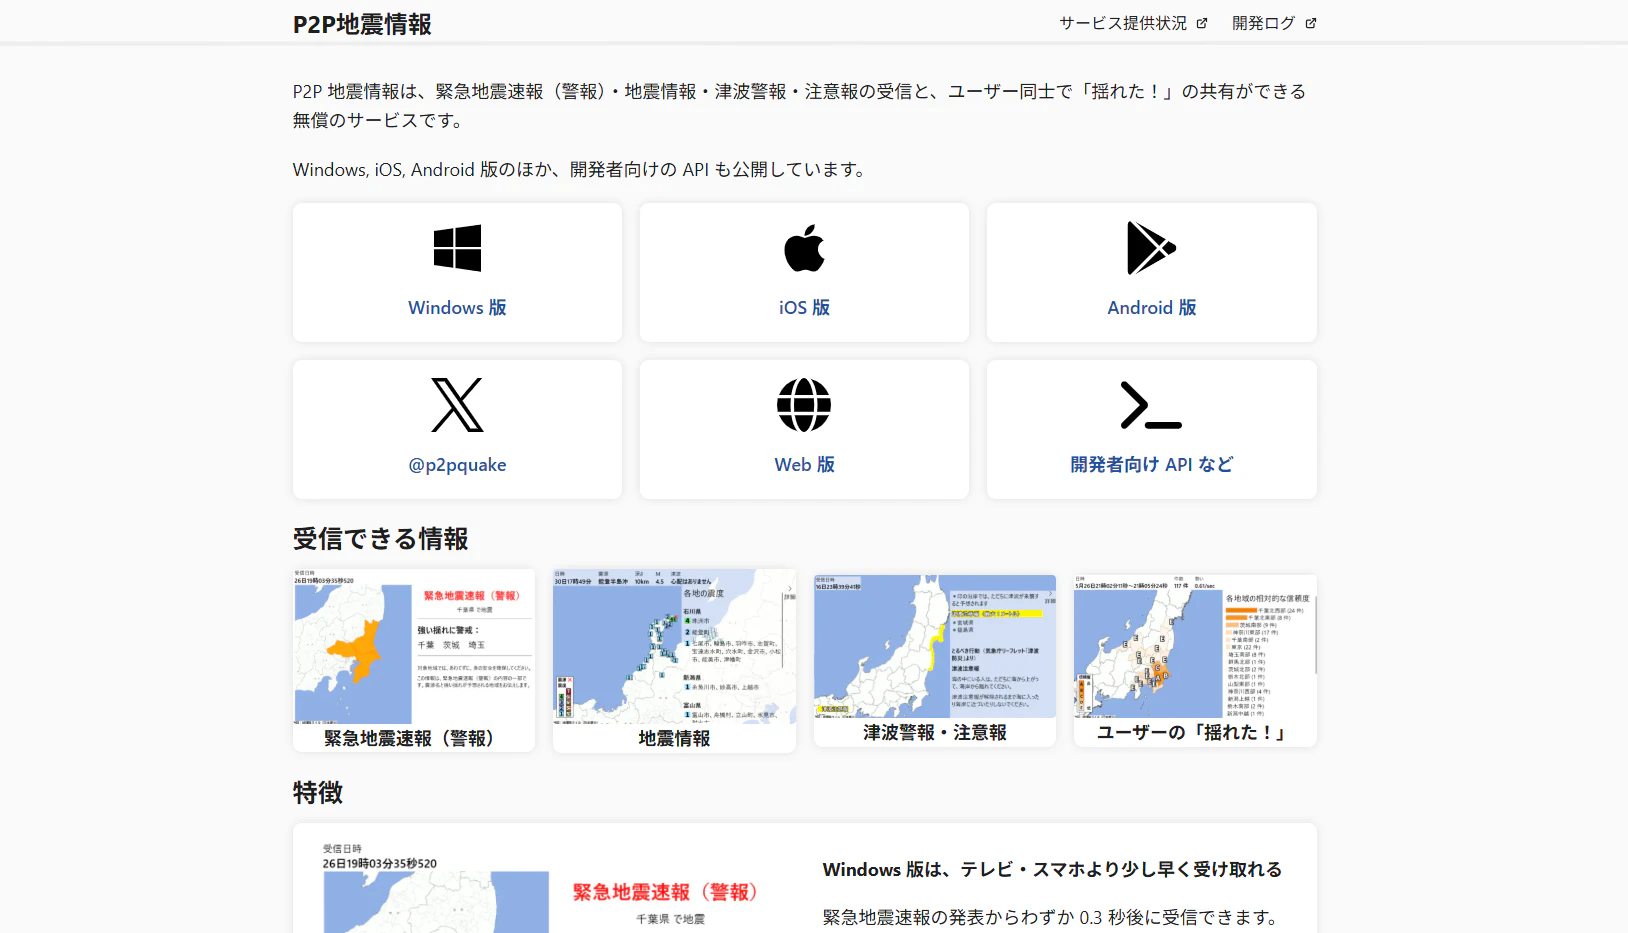This screenshot has width=1628, height=933.
Task: Click the Windows 版は、テレビ・スマホより heading
Action: point(1052,870)
